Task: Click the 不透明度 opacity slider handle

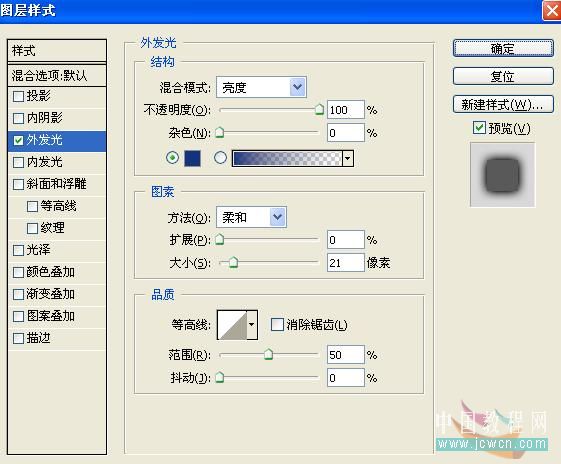Action: (x=319, y=109)
